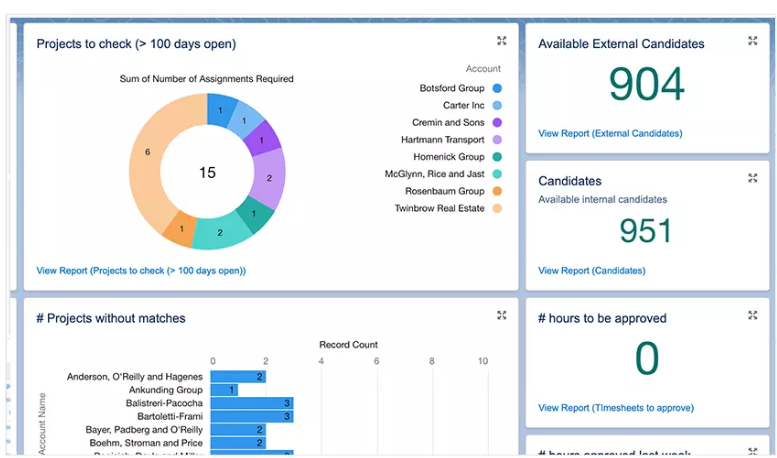Click the Balistreri-Pacocha bar in chart

252,403
